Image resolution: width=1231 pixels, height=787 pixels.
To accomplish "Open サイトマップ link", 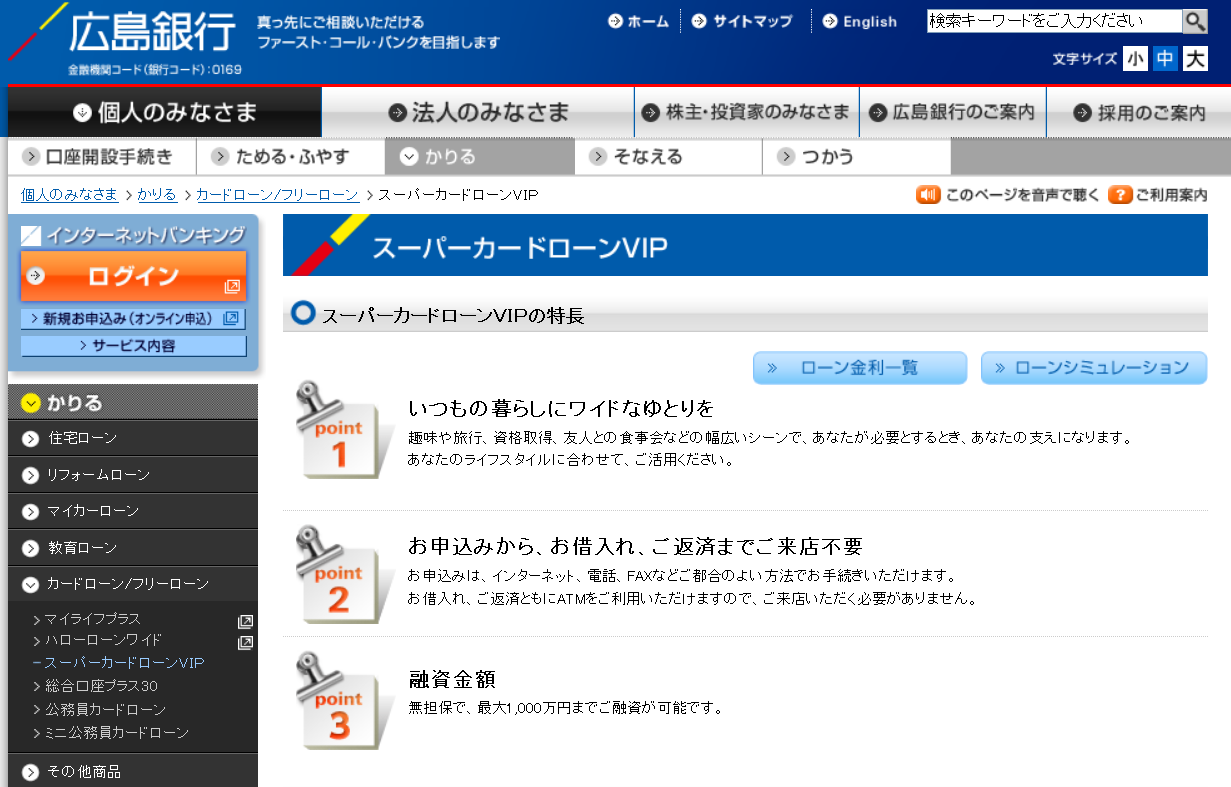I will pos(752,21).
